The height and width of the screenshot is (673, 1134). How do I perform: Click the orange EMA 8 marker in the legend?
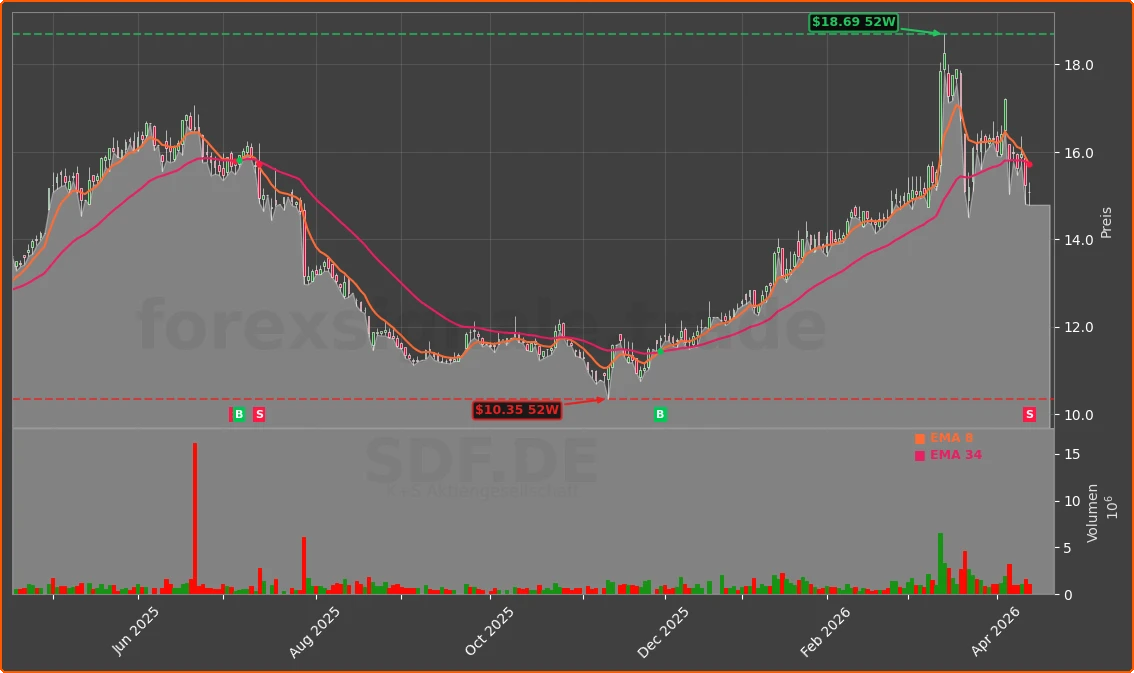click(x=918, y=437)
